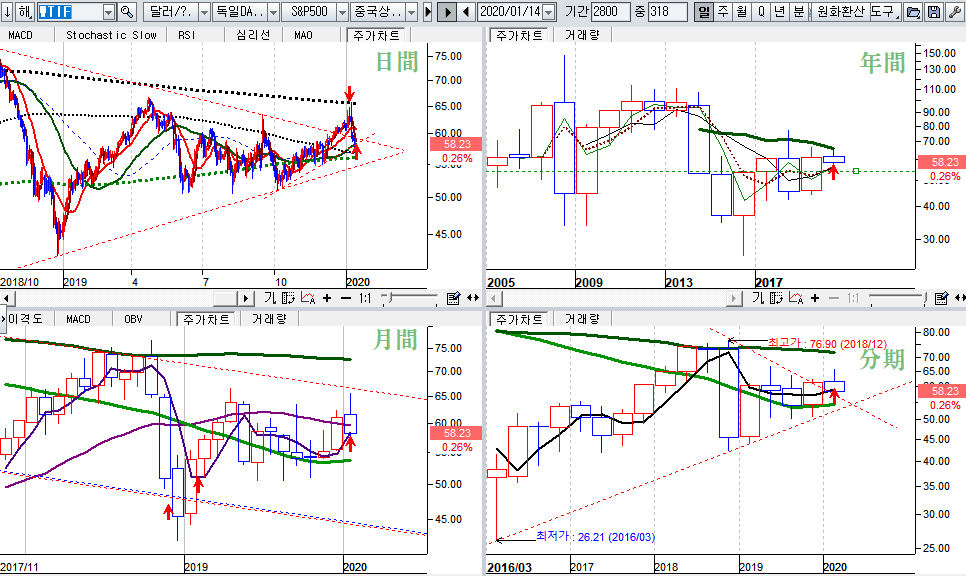Click the minus zoom-out icon under the daily chart
The image size is (966, 576).
coord(346,298)
